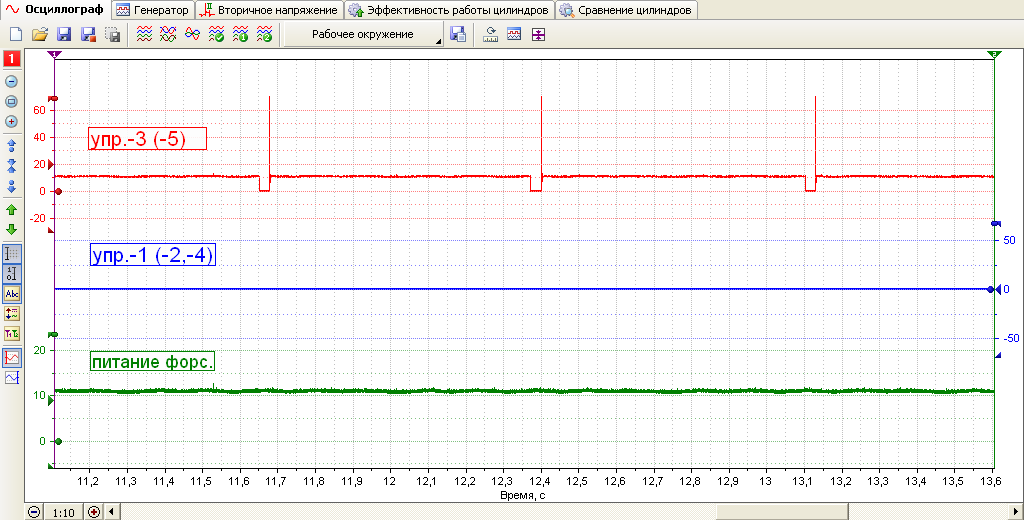Click the green upper range flag above 20

54,334
